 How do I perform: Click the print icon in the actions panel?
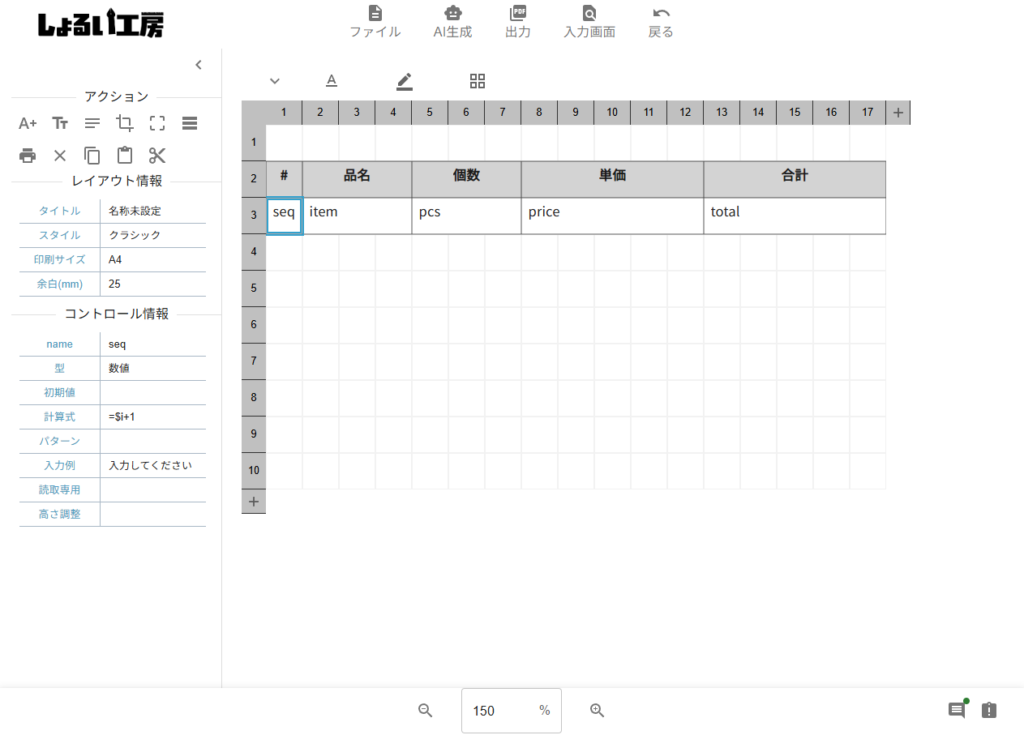28,155
